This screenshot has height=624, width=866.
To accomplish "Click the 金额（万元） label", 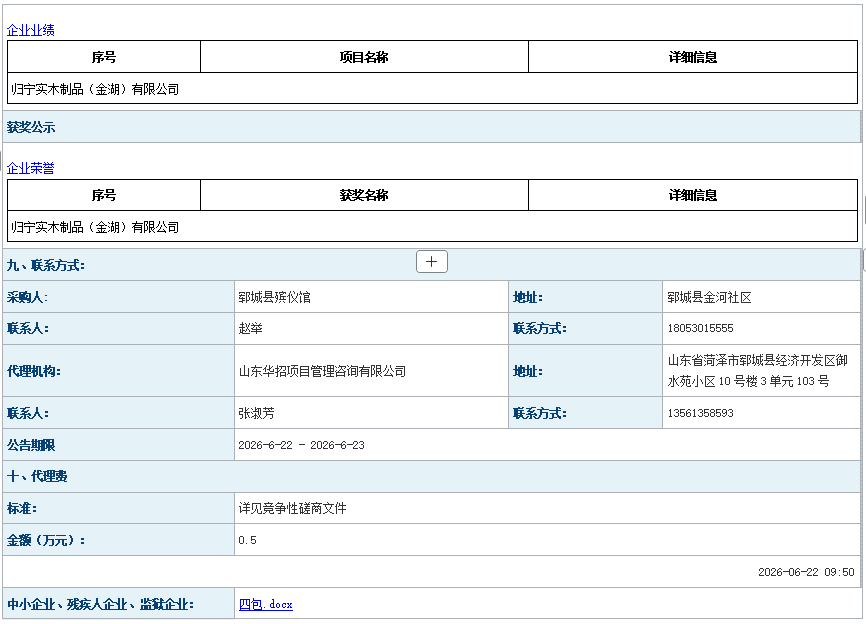I will pos(46,540).
